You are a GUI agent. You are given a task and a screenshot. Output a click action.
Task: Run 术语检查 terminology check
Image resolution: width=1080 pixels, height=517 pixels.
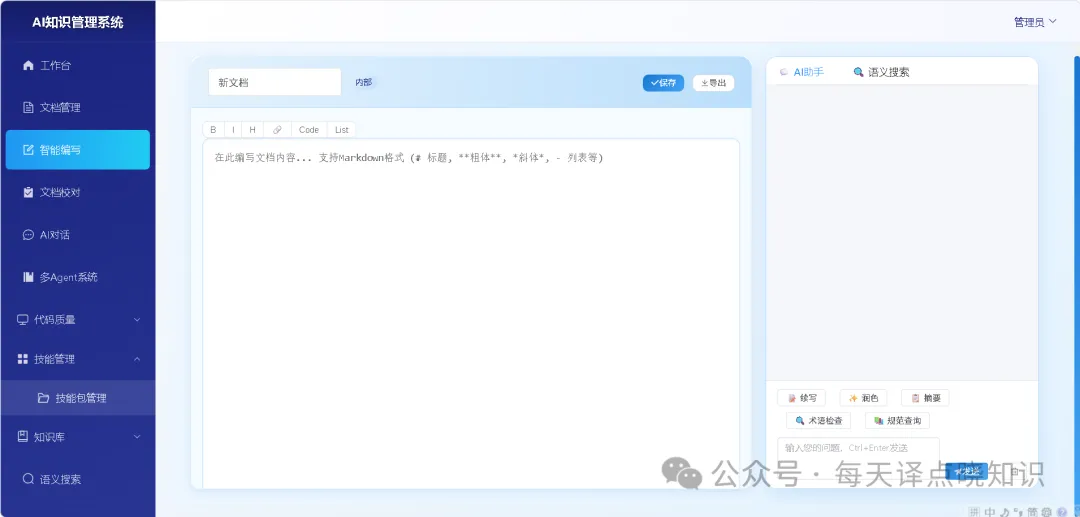point(818,421)
